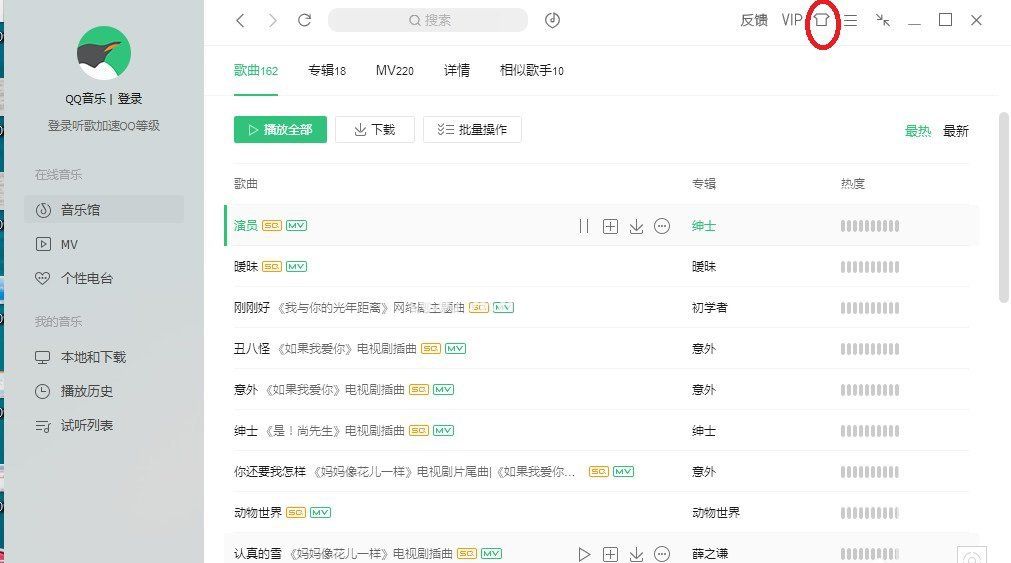Click 登录 to sign in
The width and height of the screenshot is (1011, 563).
130,99
